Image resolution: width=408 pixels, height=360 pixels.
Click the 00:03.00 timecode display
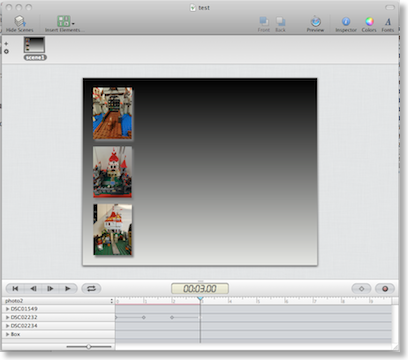click(200, 289)
